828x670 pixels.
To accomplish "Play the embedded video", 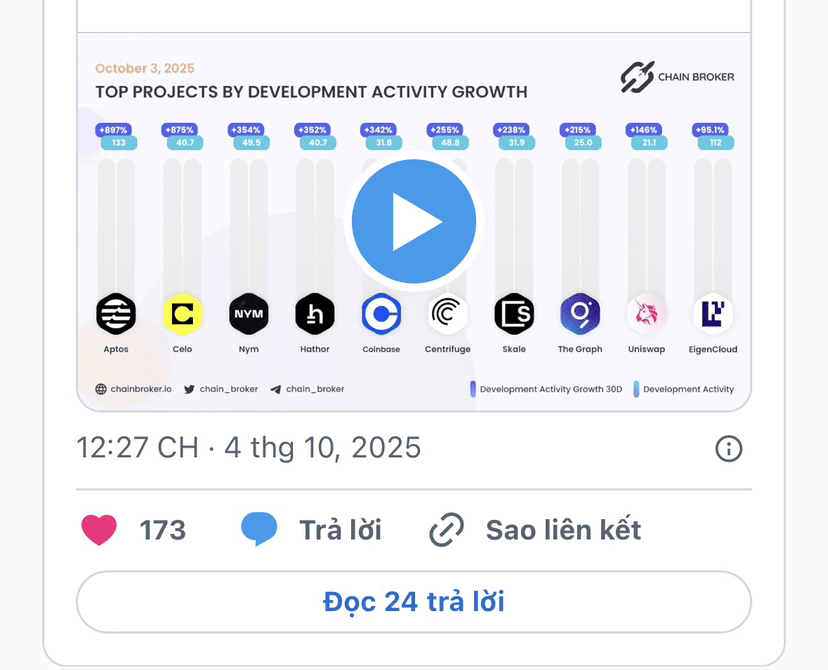I will (x=414, y=222).
